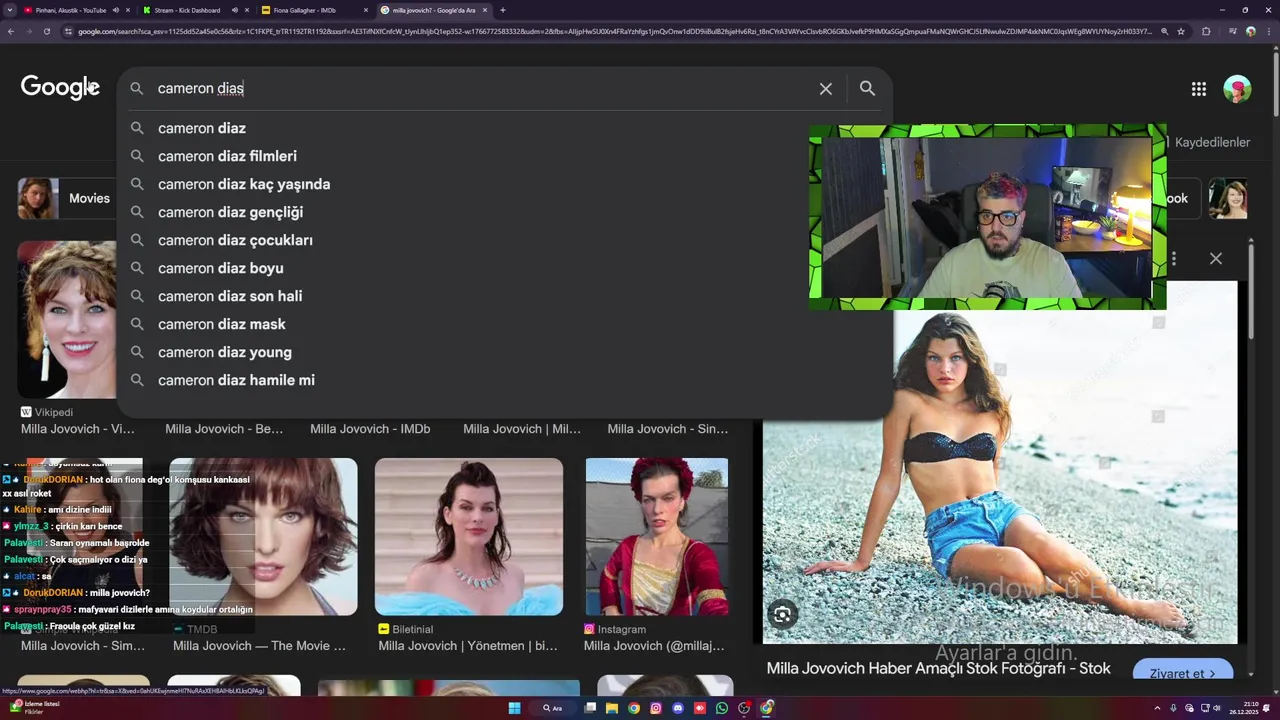Open the new tab button
1280x720 pixels.
pos(502,10)
